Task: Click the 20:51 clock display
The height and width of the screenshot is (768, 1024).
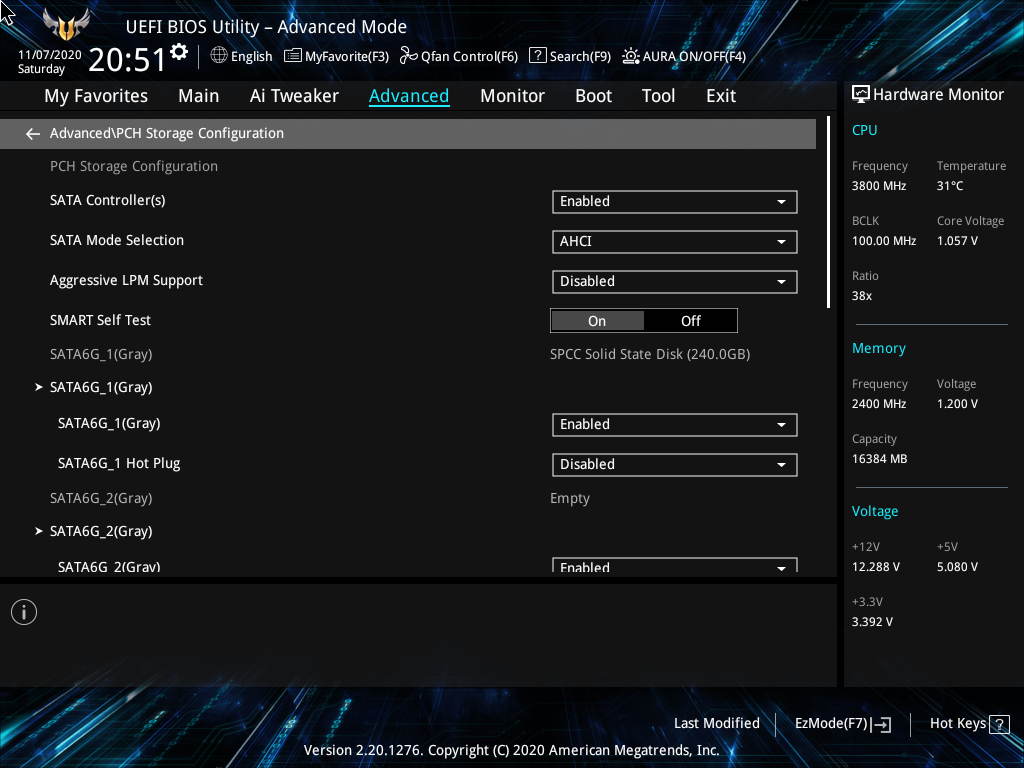Action: coord(127,59)
